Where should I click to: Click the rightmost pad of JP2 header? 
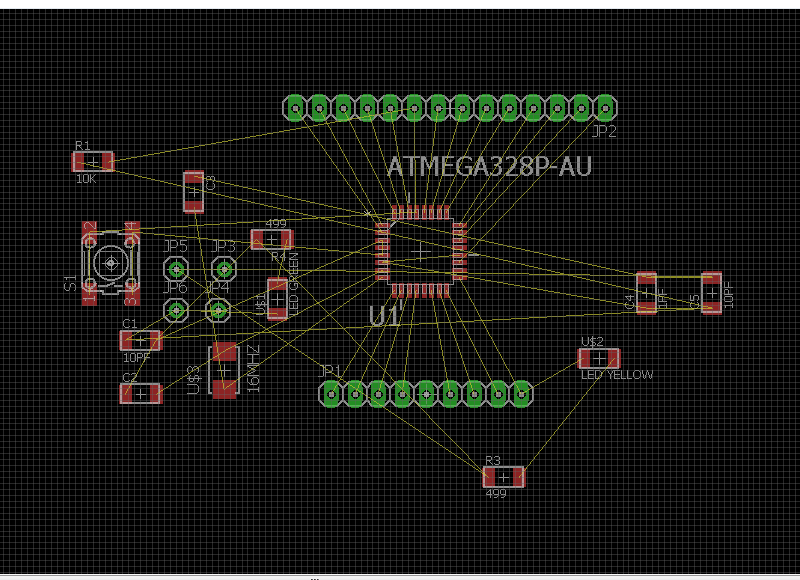tap(605, 108)
